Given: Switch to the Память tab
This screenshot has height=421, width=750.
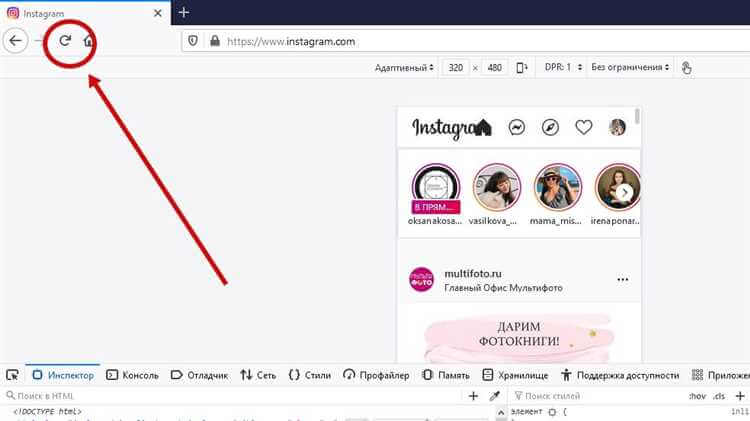Looking at the screenshot, I should [446, 375].
